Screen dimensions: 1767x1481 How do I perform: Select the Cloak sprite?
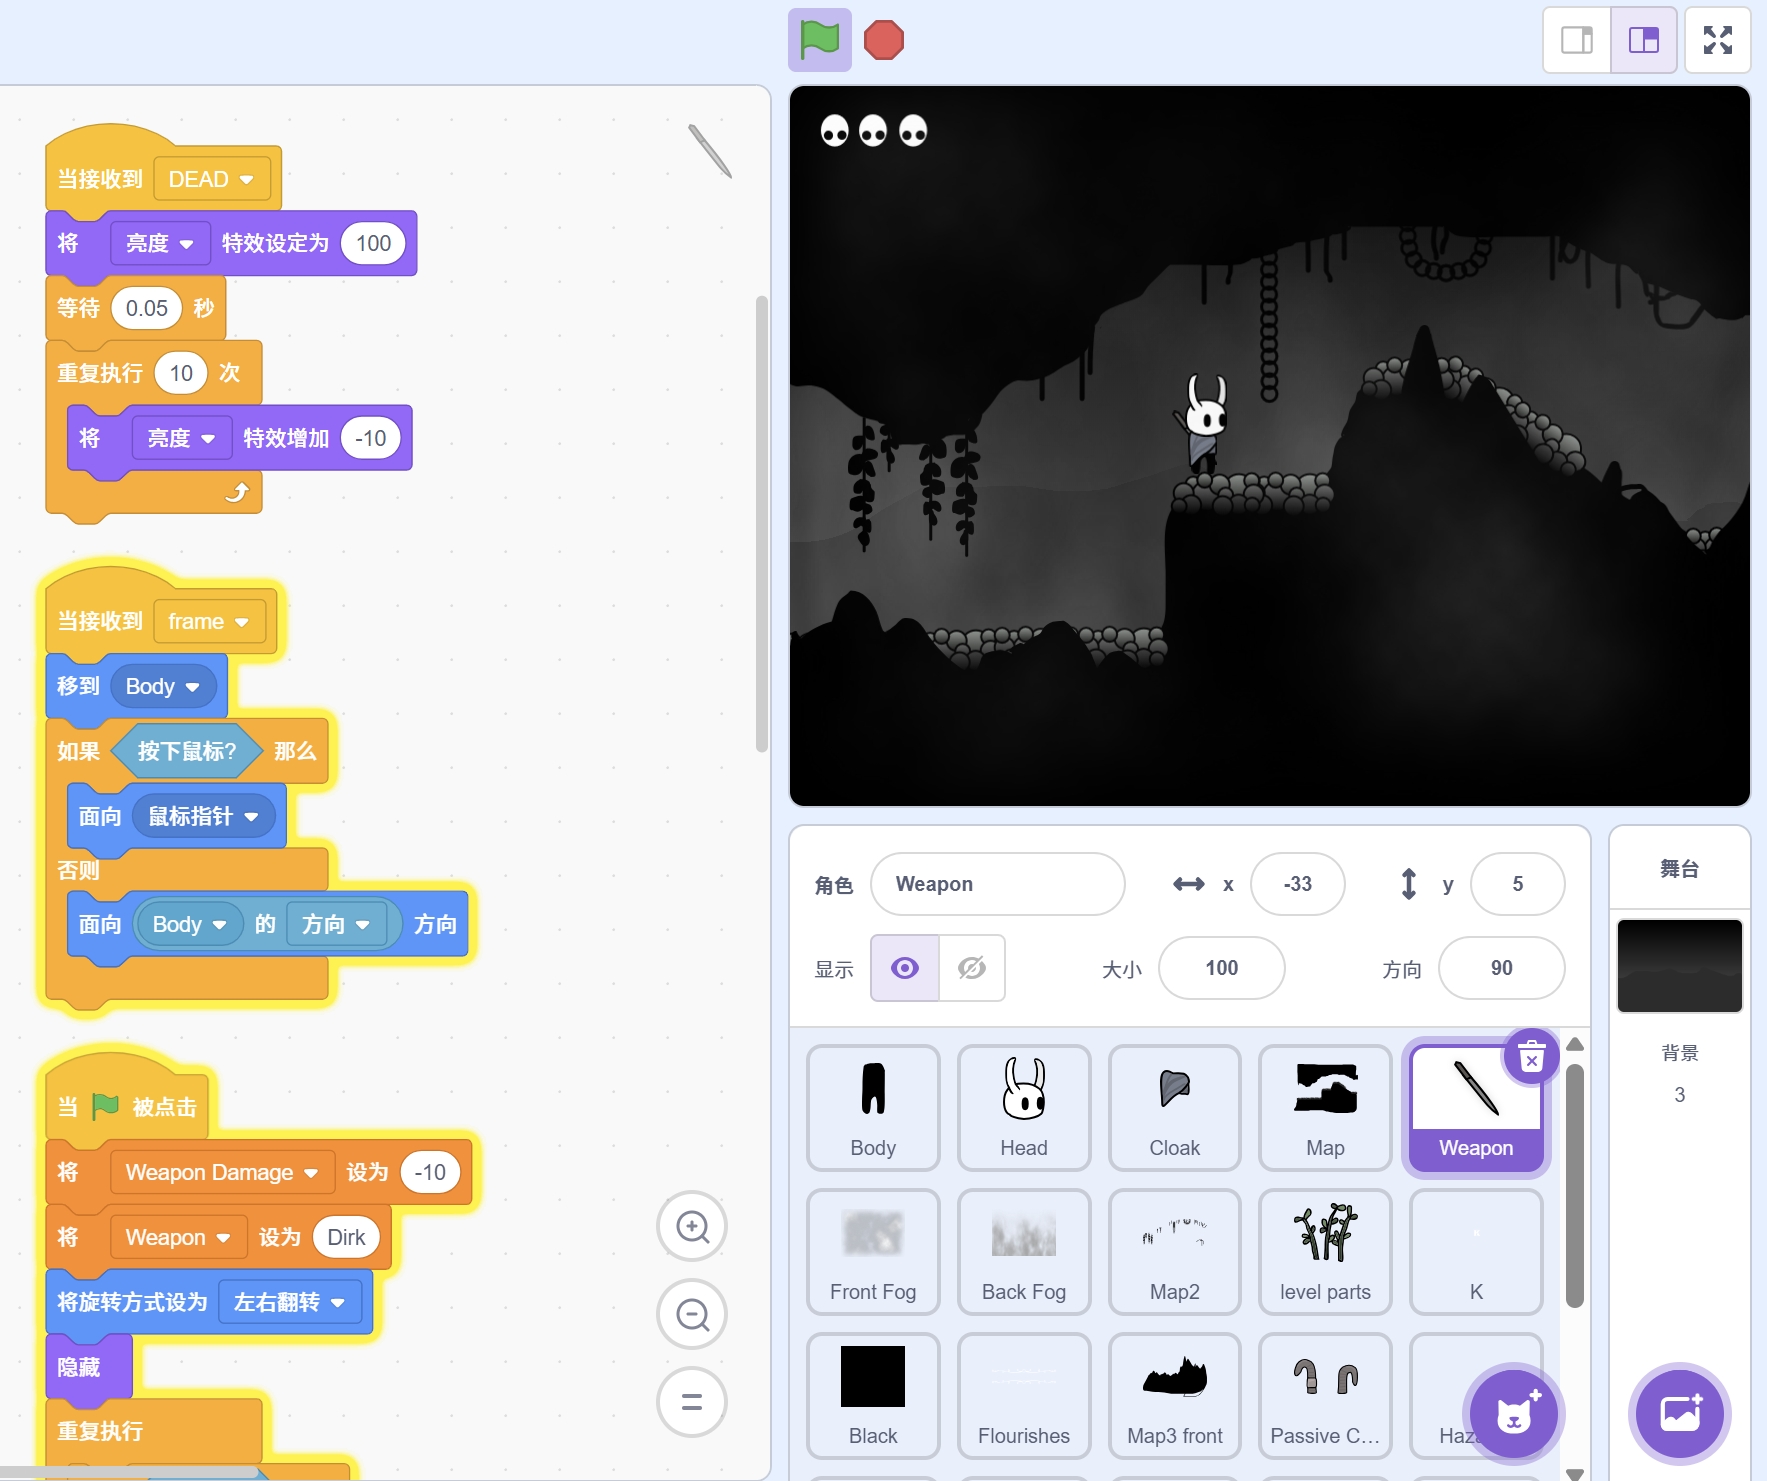pyautogui.click(x=1175, y=1108)
